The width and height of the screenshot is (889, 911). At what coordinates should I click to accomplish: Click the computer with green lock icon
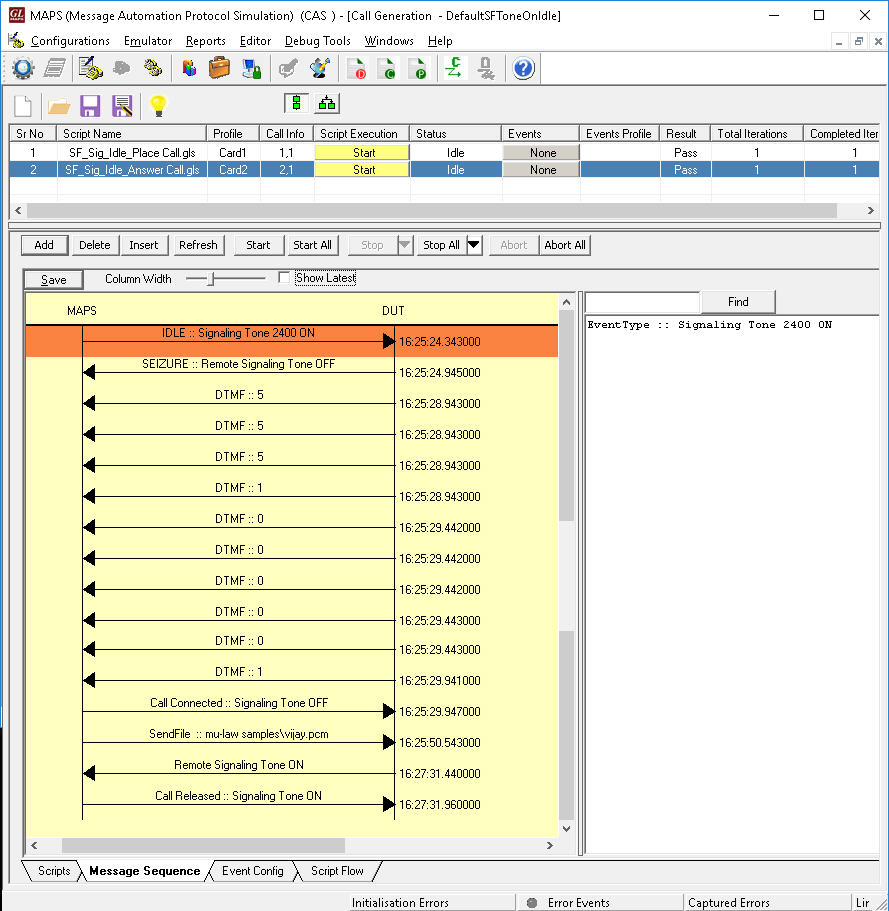tap(252, 69)
